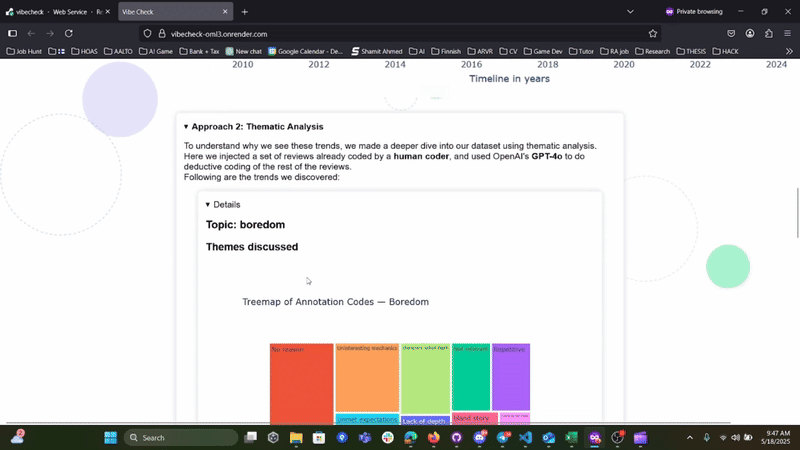Collapse the Details disclosure triangle
The height and width of the screenshot is (450, 800).
point(208,204)
